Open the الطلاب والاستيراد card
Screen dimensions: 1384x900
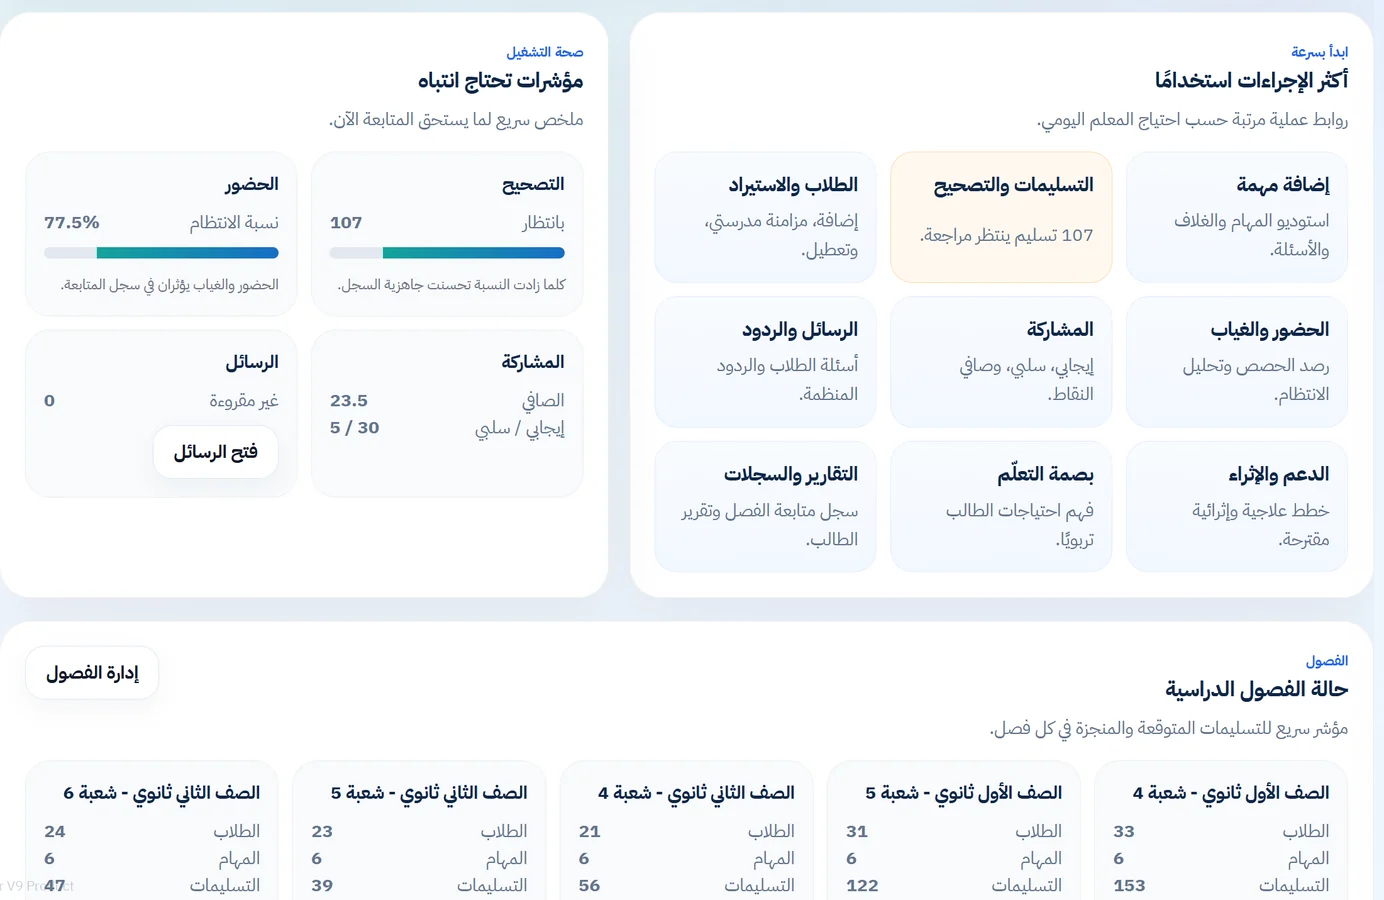pyautogui.click(x=765, y=217)
